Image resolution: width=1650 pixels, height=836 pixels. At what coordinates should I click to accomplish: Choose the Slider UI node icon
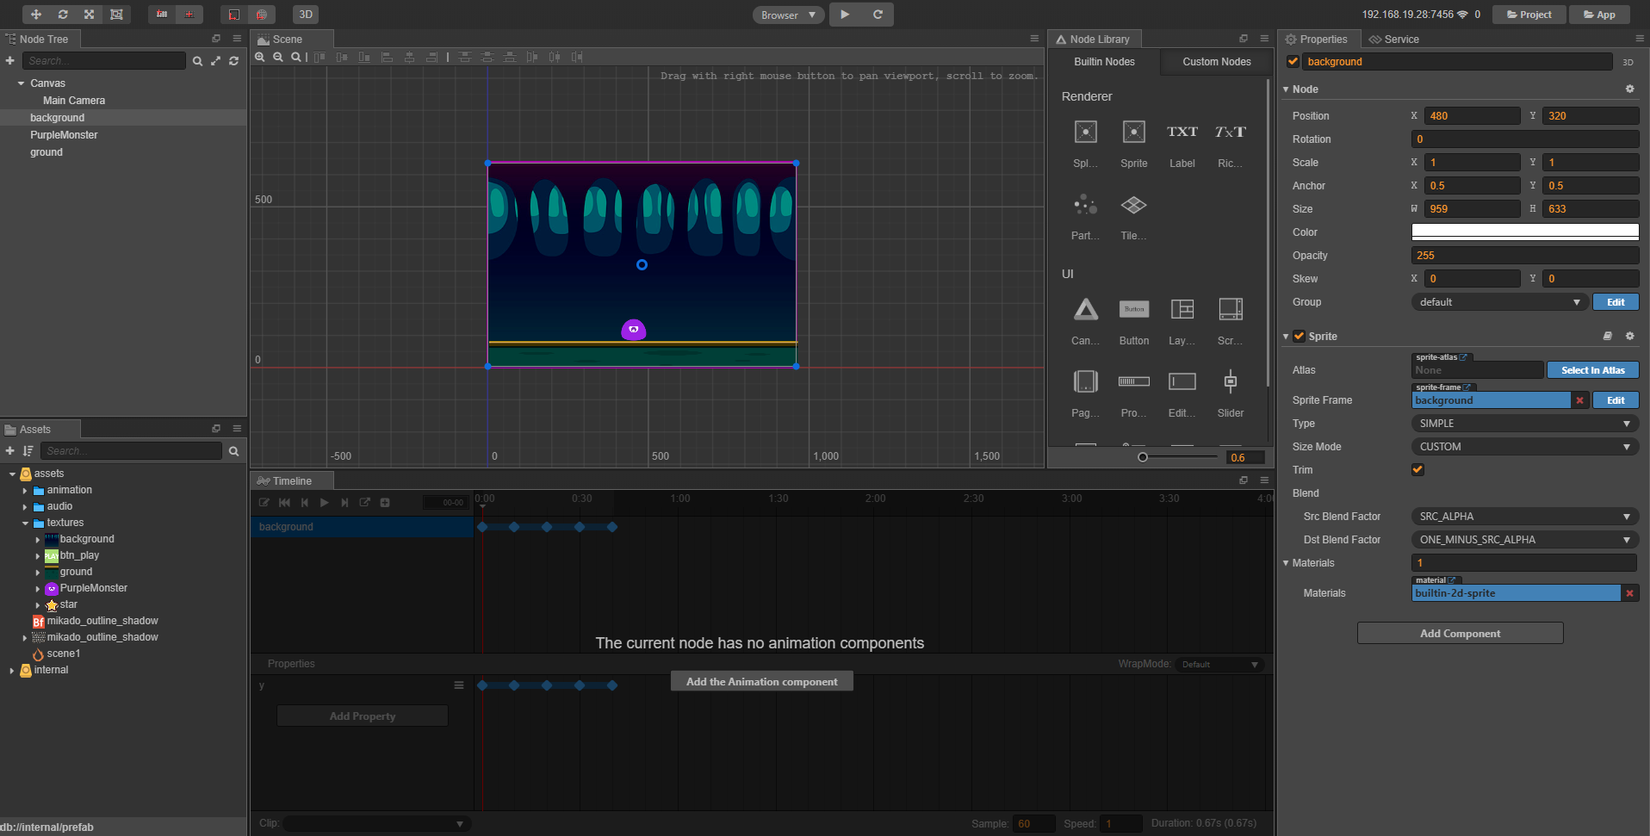click(1230, 382)
